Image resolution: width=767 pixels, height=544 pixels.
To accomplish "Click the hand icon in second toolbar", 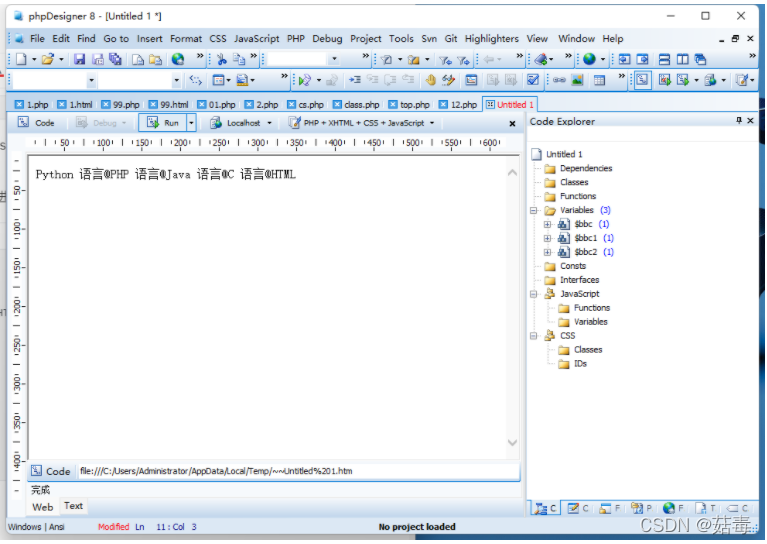I will [430, 80].
